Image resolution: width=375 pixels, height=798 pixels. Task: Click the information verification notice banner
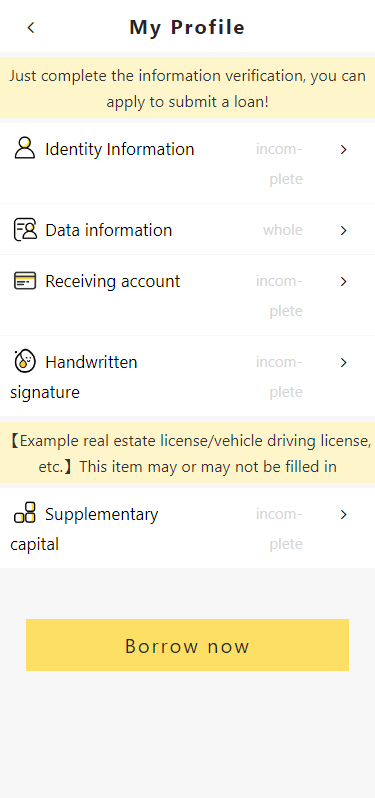[187, 88]
